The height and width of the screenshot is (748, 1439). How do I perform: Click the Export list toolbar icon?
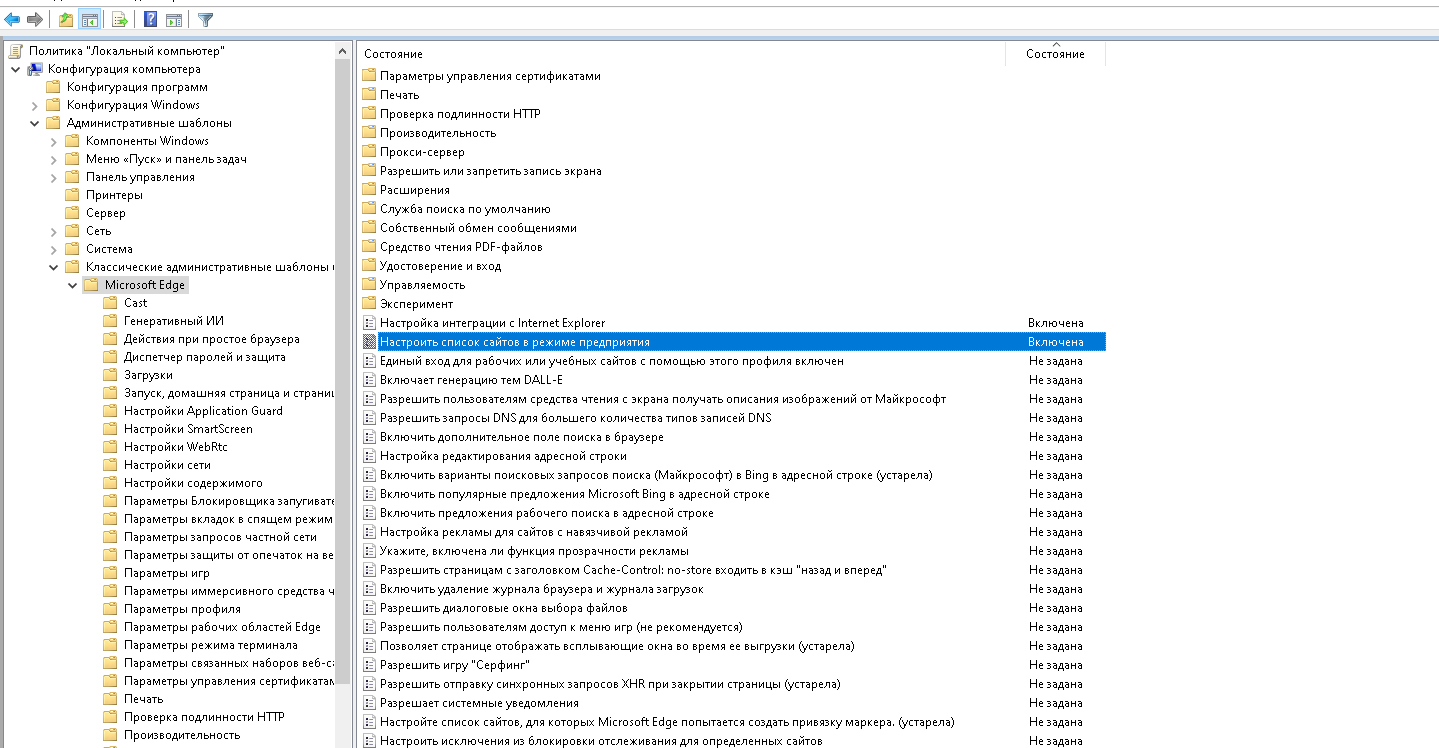click(x=120, y=19)
